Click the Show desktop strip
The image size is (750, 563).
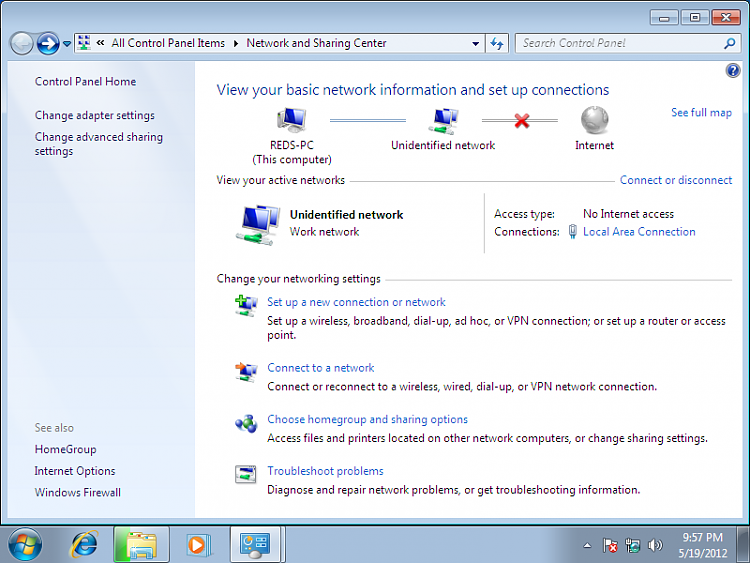point(743,544)
